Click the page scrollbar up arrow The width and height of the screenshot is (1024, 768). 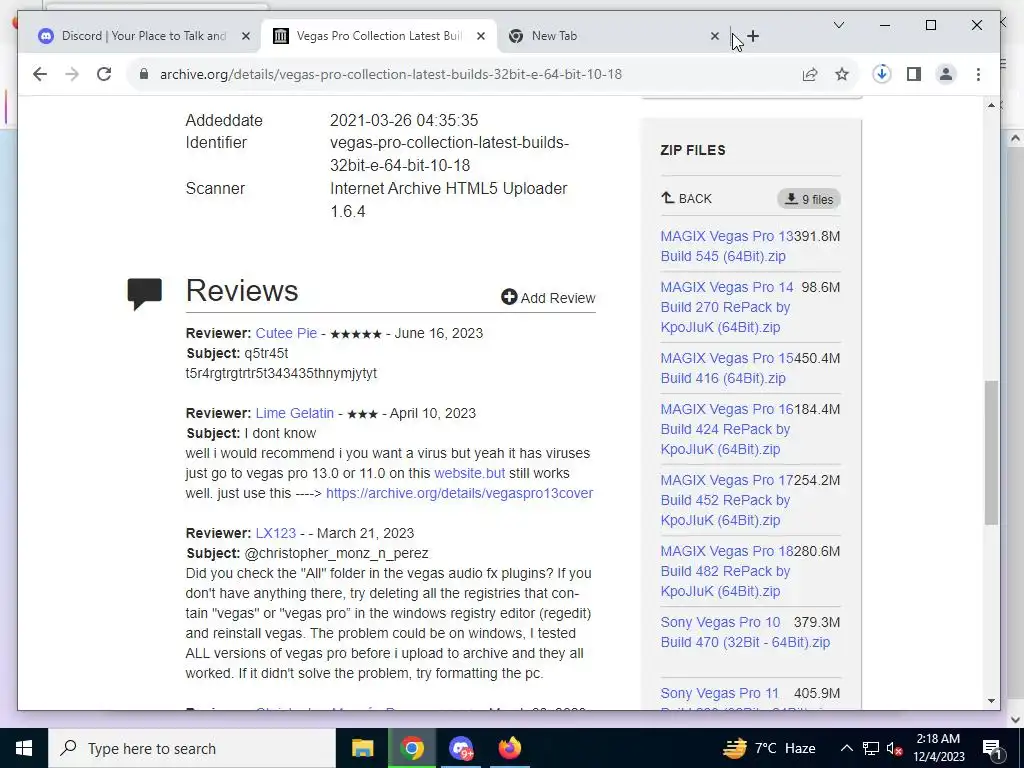[991, 105]
